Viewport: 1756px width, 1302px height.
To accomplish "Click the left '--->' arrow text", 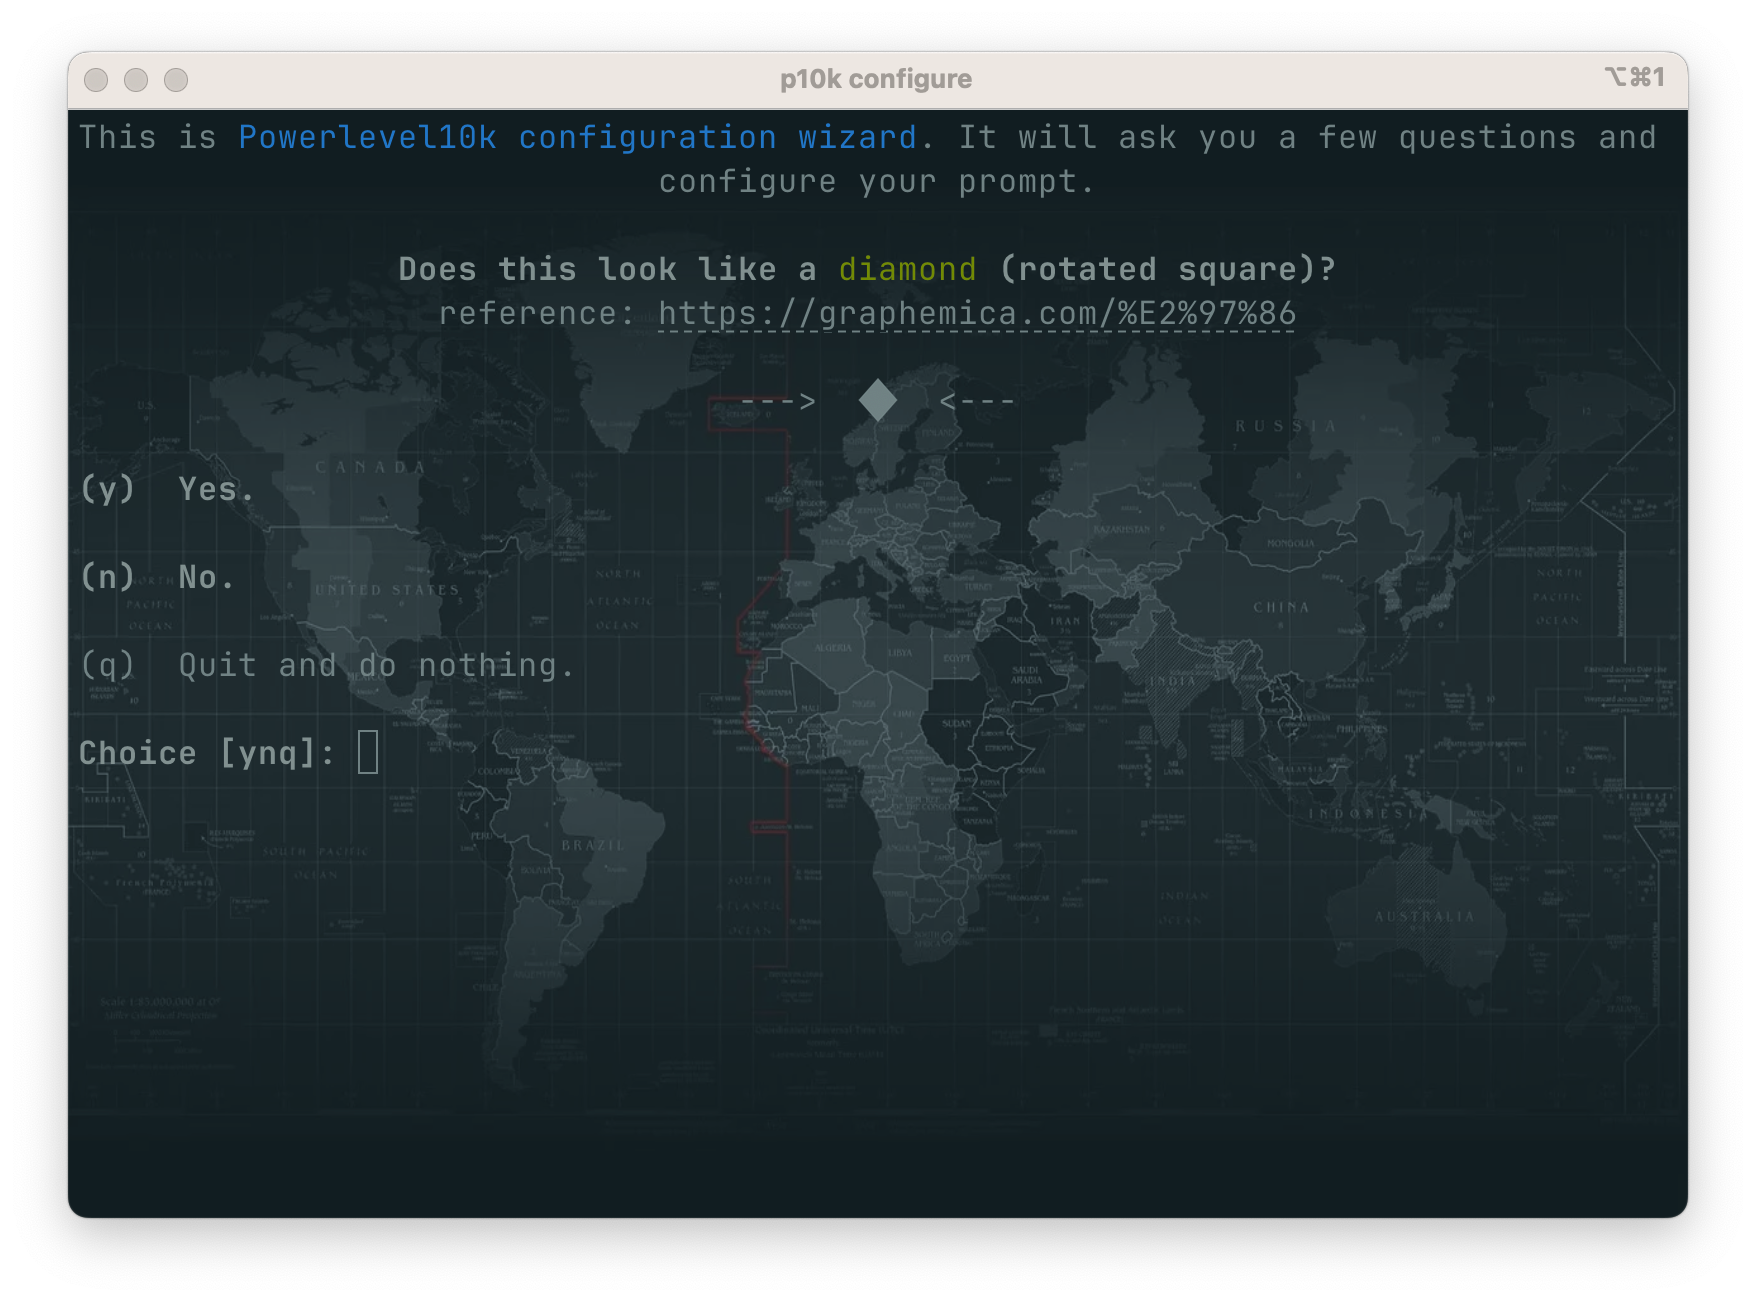I will pyautogui.click(x=778, y=401).
